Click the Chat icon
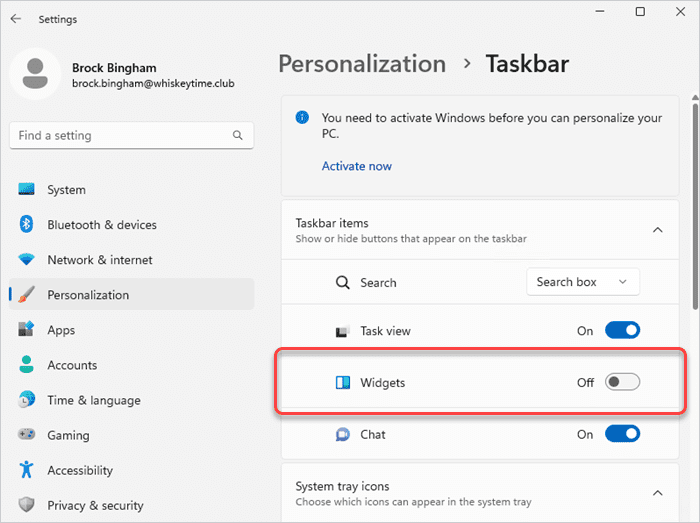This screenshot has width=700, height=523. [x=342, y=434]
